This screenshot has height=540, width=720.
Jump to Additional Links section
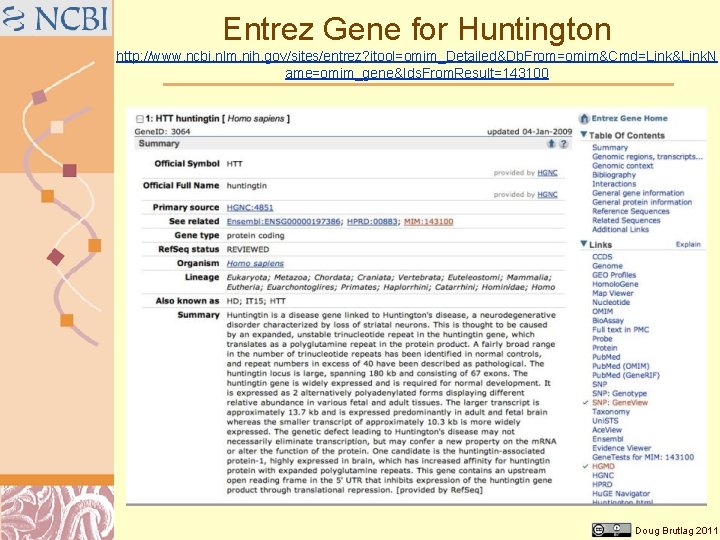[x=620, y=229]
